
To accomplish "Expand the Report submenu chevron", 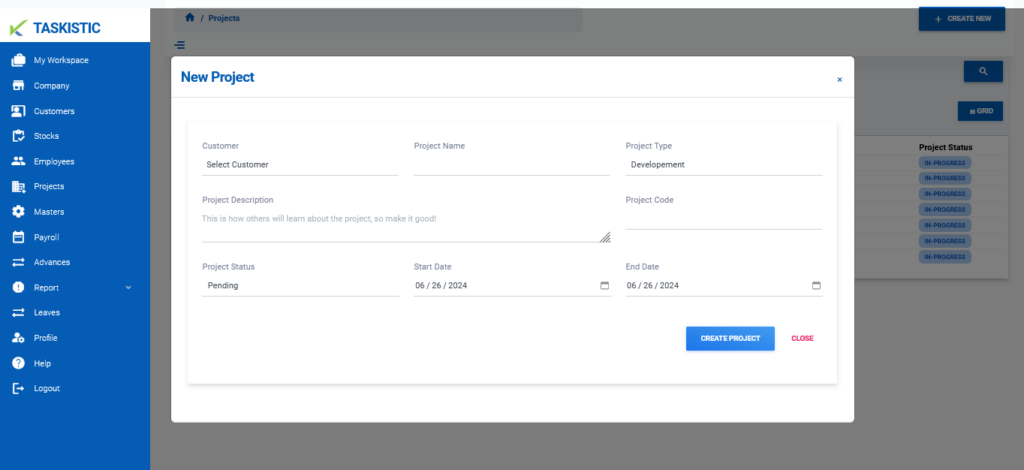I will [x=128, y=287].
